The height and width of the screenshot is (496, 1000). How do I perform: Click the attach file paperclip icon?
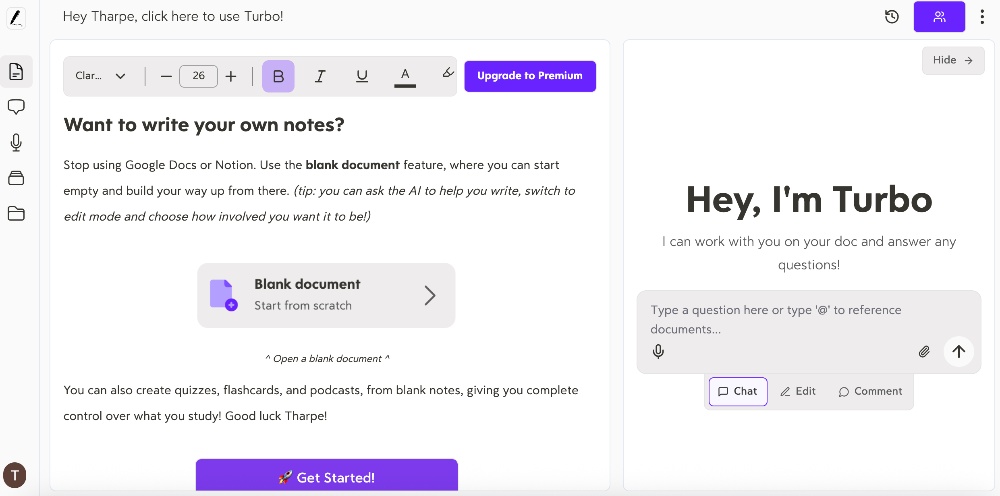(x=924, y=351)
